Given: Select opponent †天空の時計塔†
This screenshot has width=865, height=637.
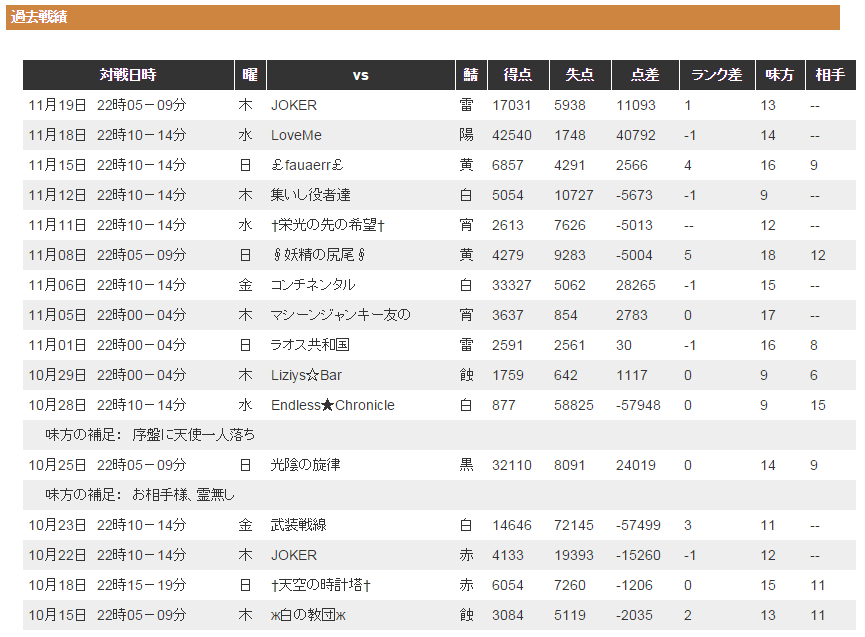Looking at the screenshot, I should 321,585.
